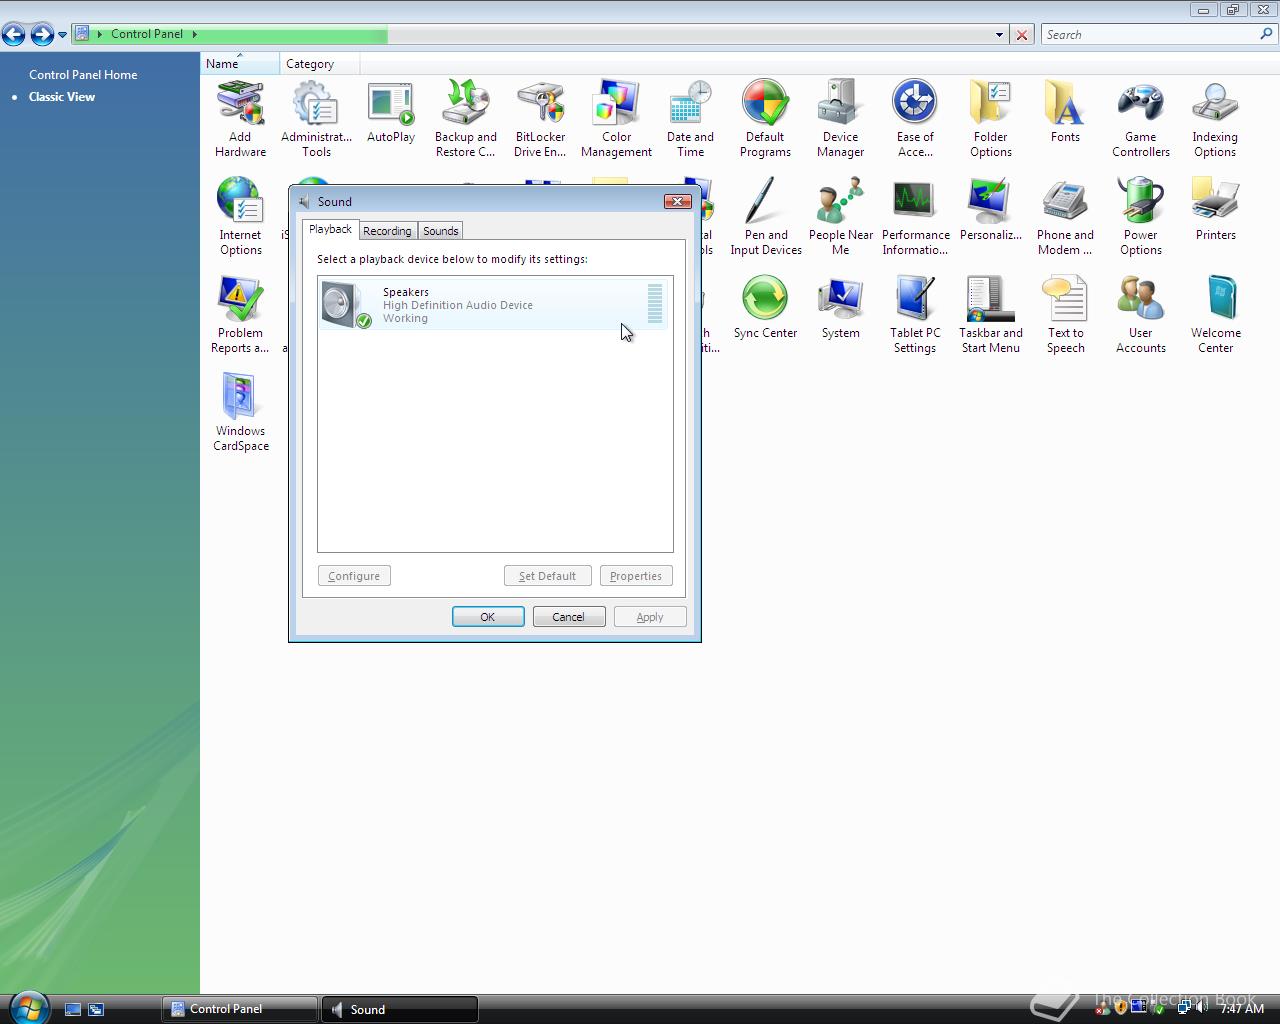Open Color Management icon
The image size is (1280, 1024).
coord(616,119)
